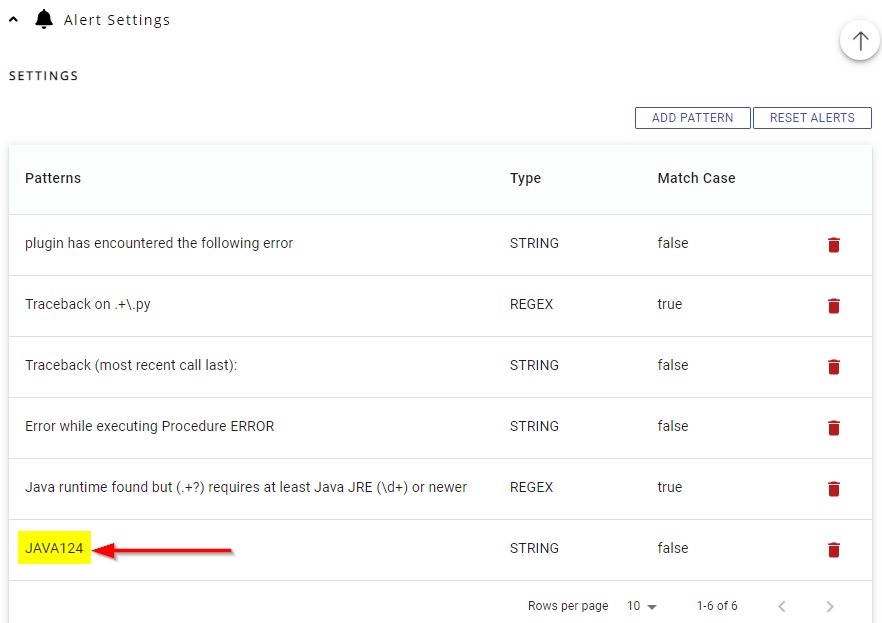Screen dimensions: 882x623
Task: Click the 'Traceback on .+\.py' pattern text
Action: click(88, 304)
